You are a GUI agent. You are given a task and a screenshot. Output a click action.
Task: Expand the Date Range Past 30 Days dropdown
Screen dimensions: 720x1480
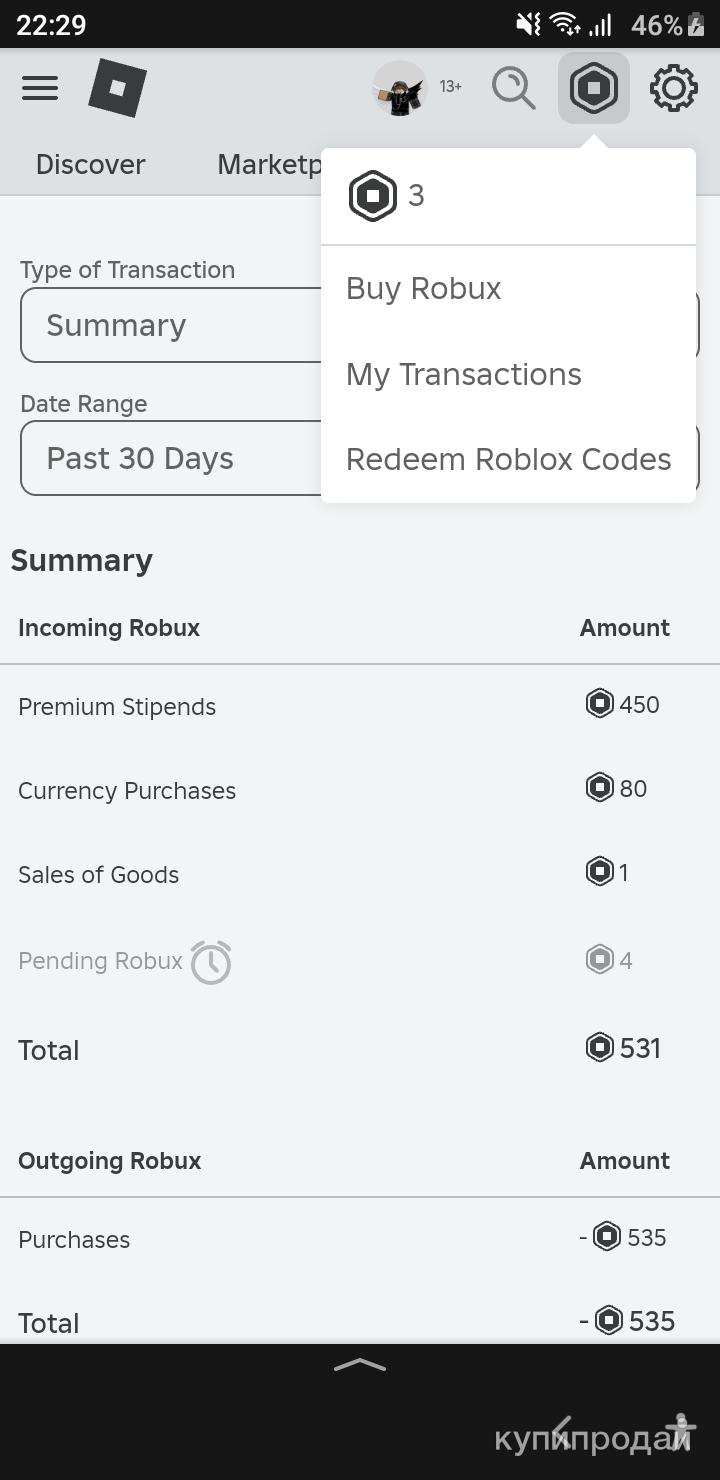170,458
